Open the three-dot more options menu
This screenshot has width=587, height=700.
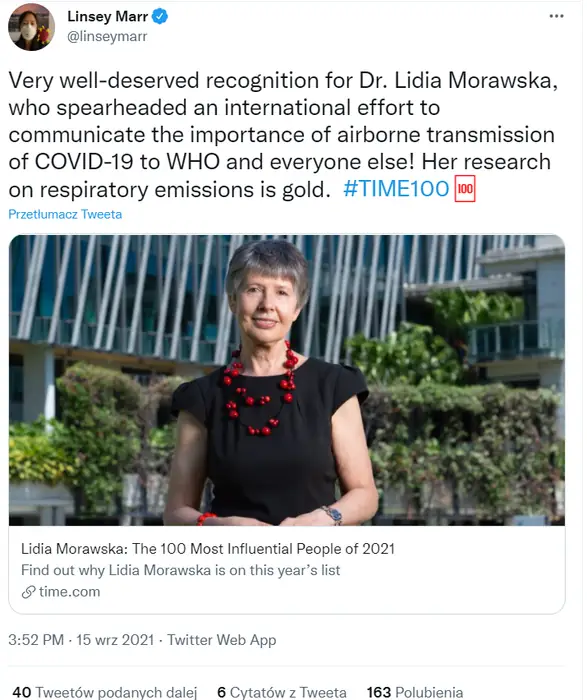coord(556,16)
